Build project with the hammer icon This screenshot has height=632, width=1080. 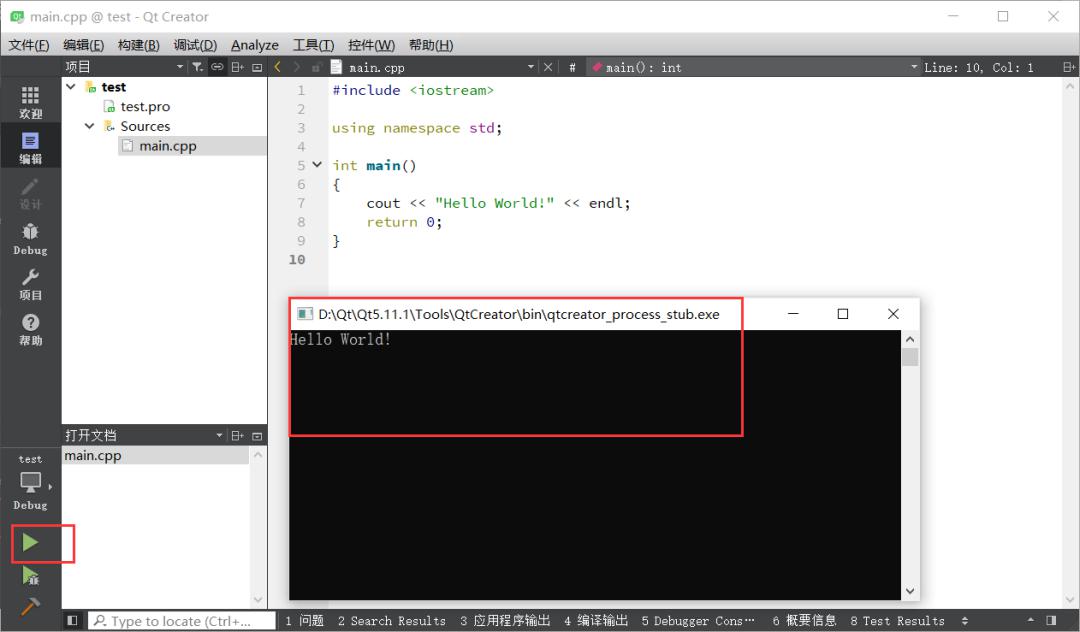coord(30,607)
